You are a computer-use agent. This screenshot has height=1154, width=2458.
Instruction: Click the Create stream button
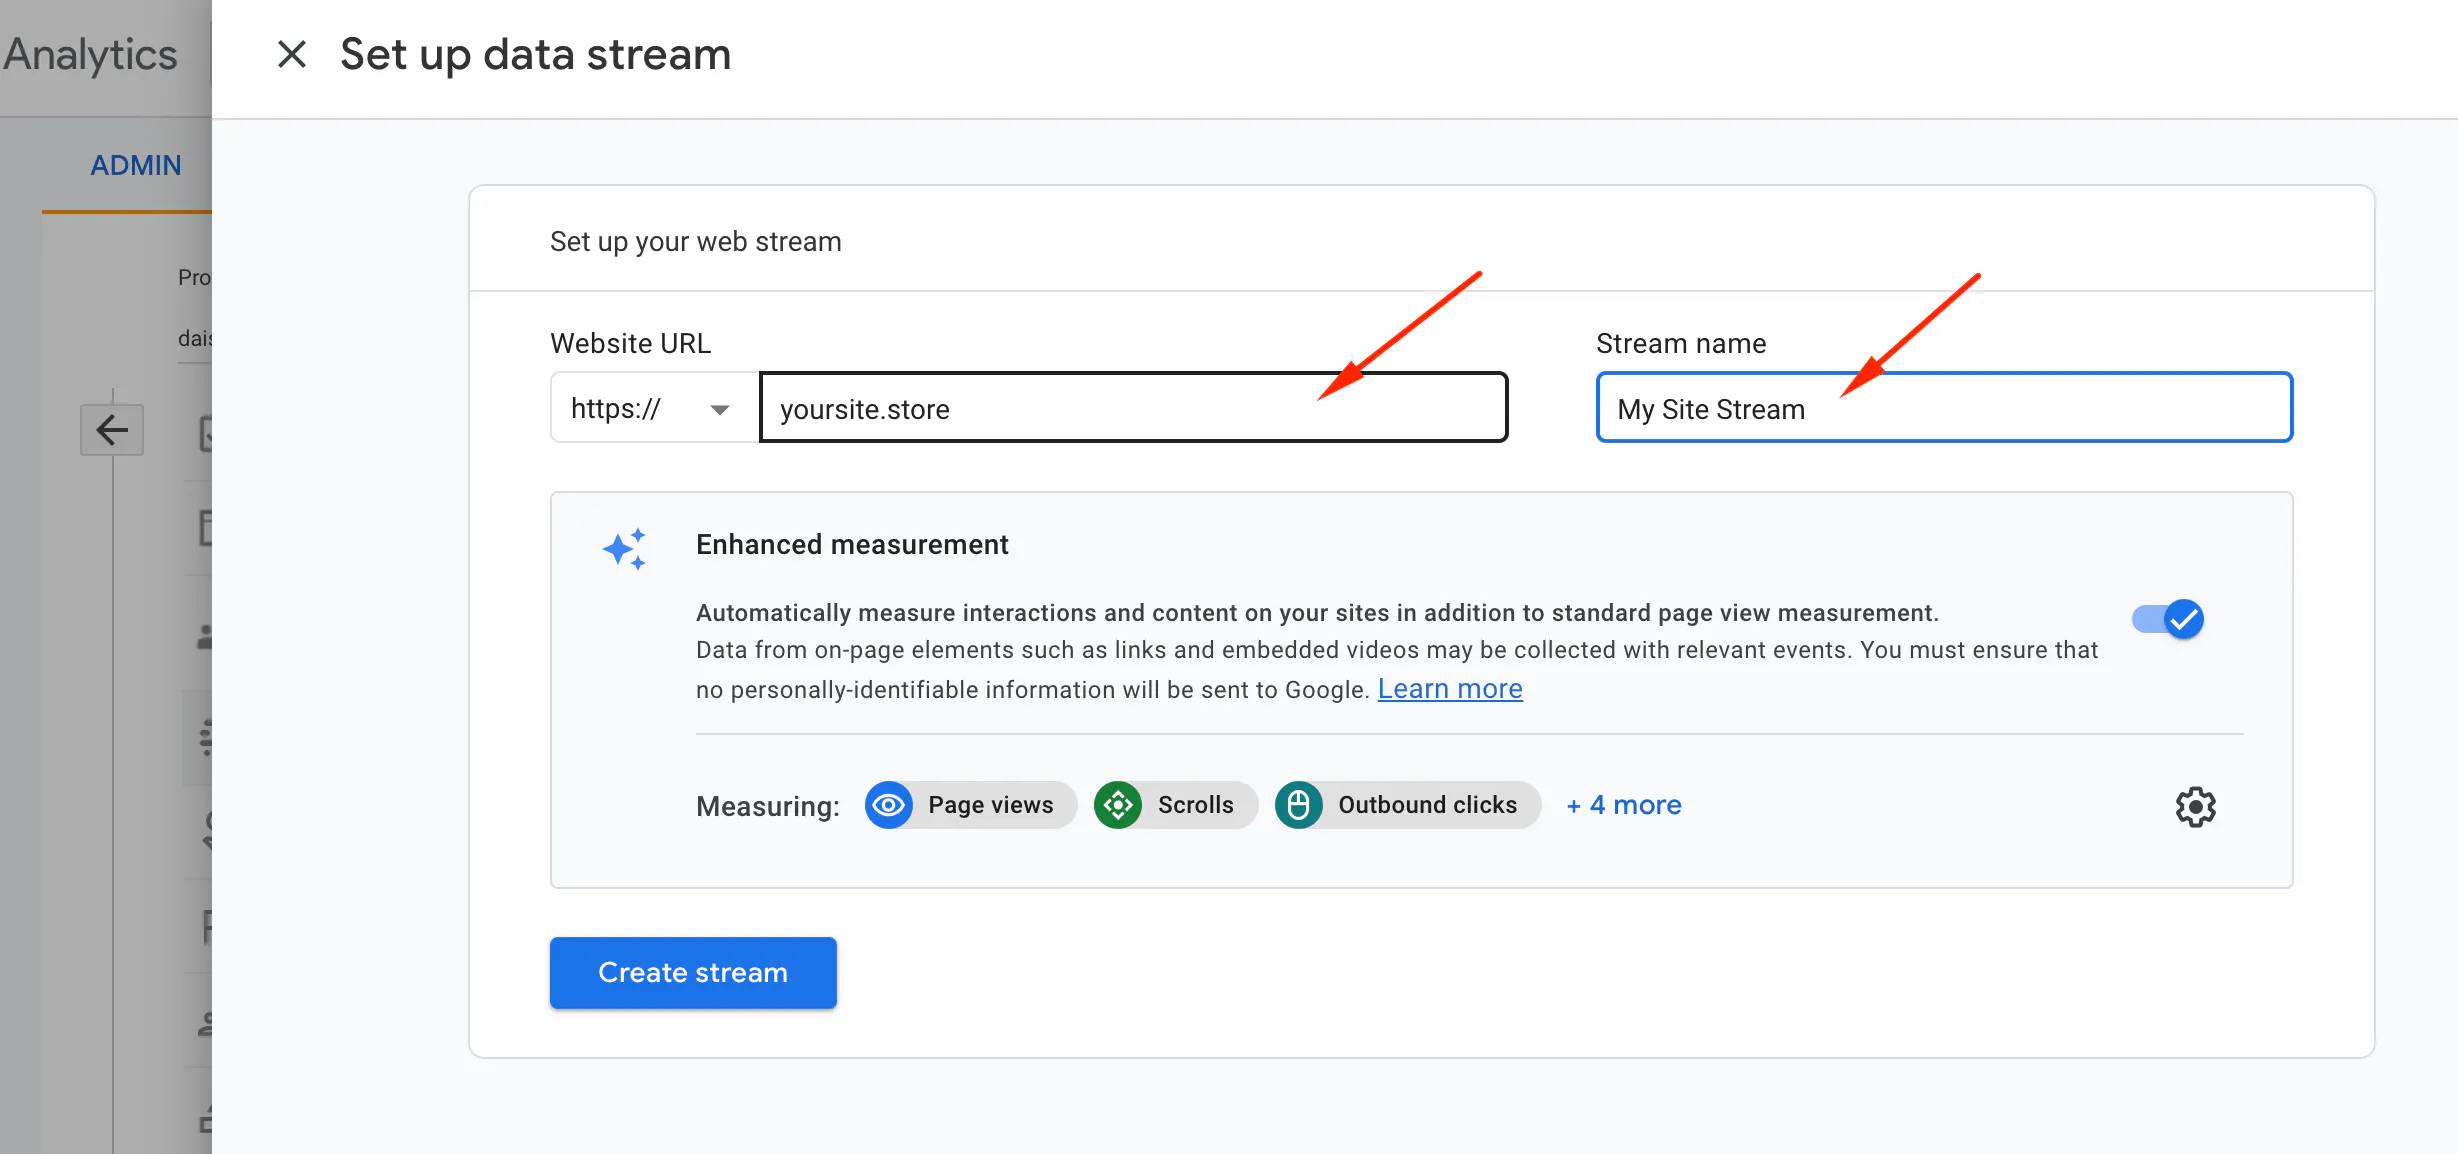click(693, 972)
